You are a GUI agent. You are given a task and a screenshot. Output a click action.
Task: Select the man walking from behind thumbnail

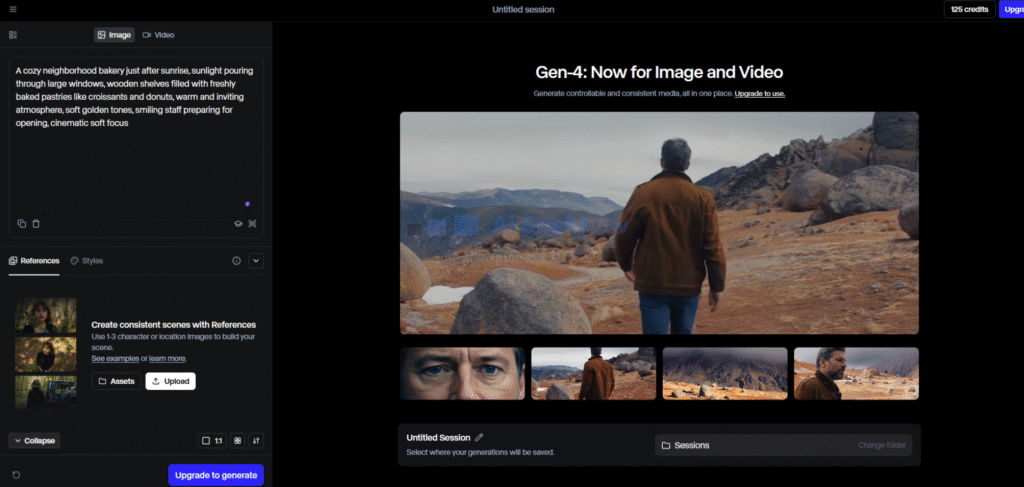594,373
